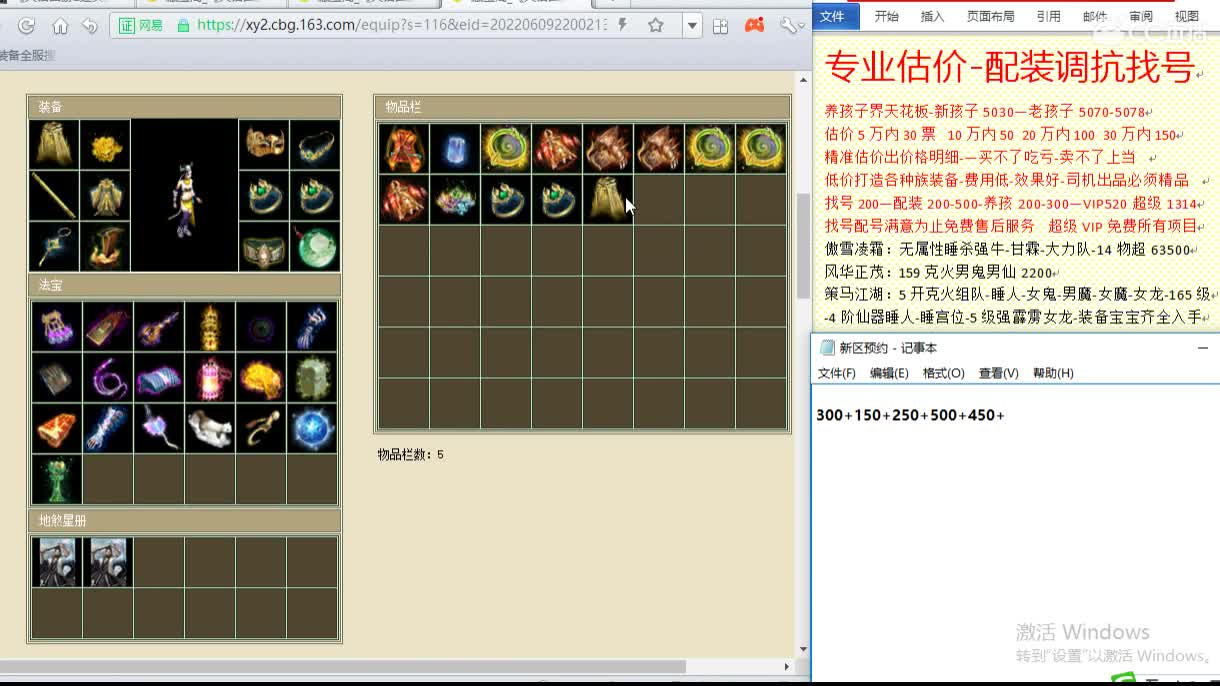Select the golden lute 法宝 item
The height and width of the screenshot is (686, 1220).
click(x=159, y=327)
